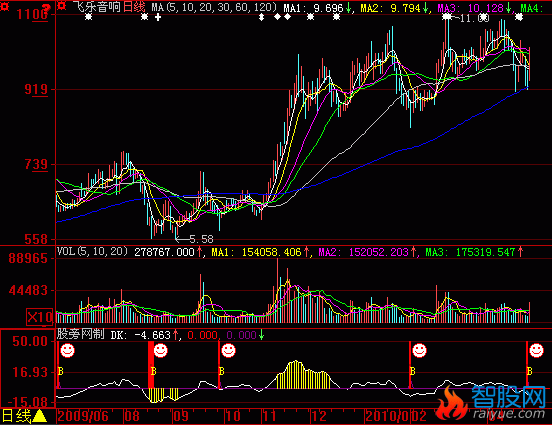Open the VOL(5,10,20) indicator settings
The image size is (552, 425).
point(92,251)
